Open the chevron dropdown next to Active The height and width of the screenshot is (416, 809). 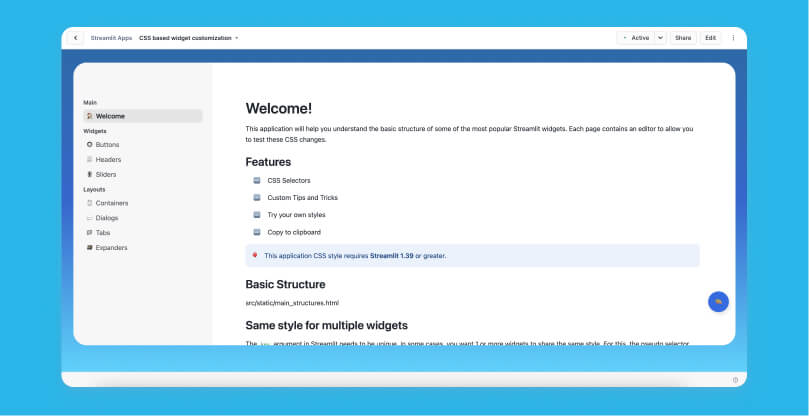660,38
